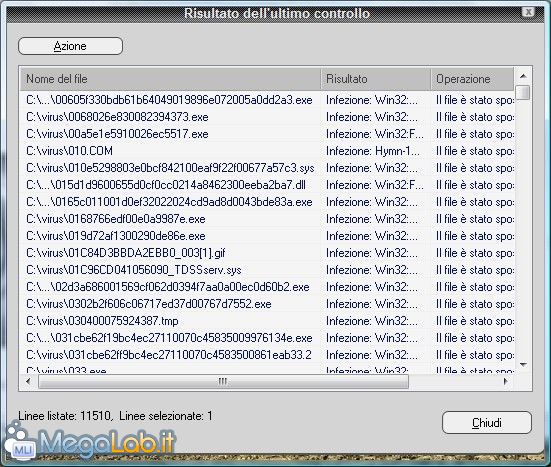Sort by the Risultato column header

pos(376,79)
